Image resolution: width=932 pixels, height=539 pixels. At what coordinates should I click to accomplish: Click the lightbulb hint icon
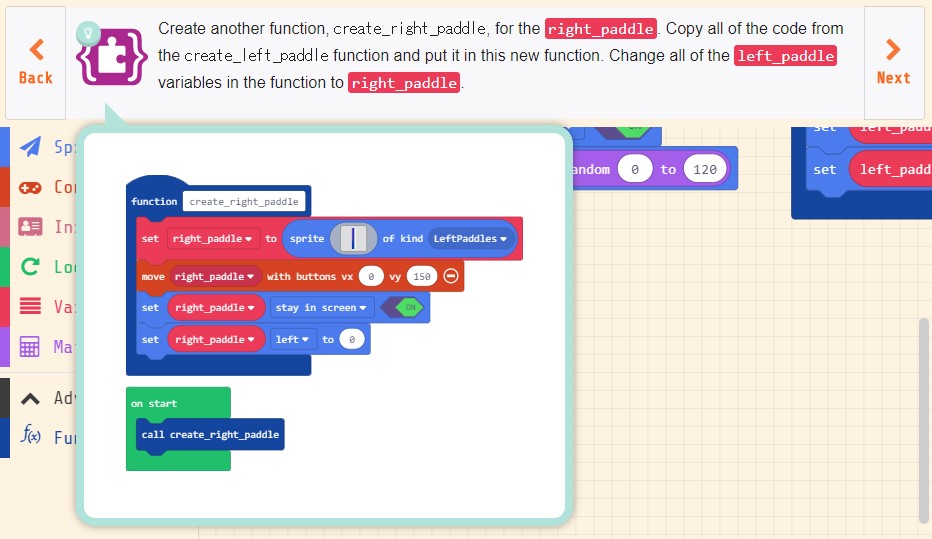88,33
